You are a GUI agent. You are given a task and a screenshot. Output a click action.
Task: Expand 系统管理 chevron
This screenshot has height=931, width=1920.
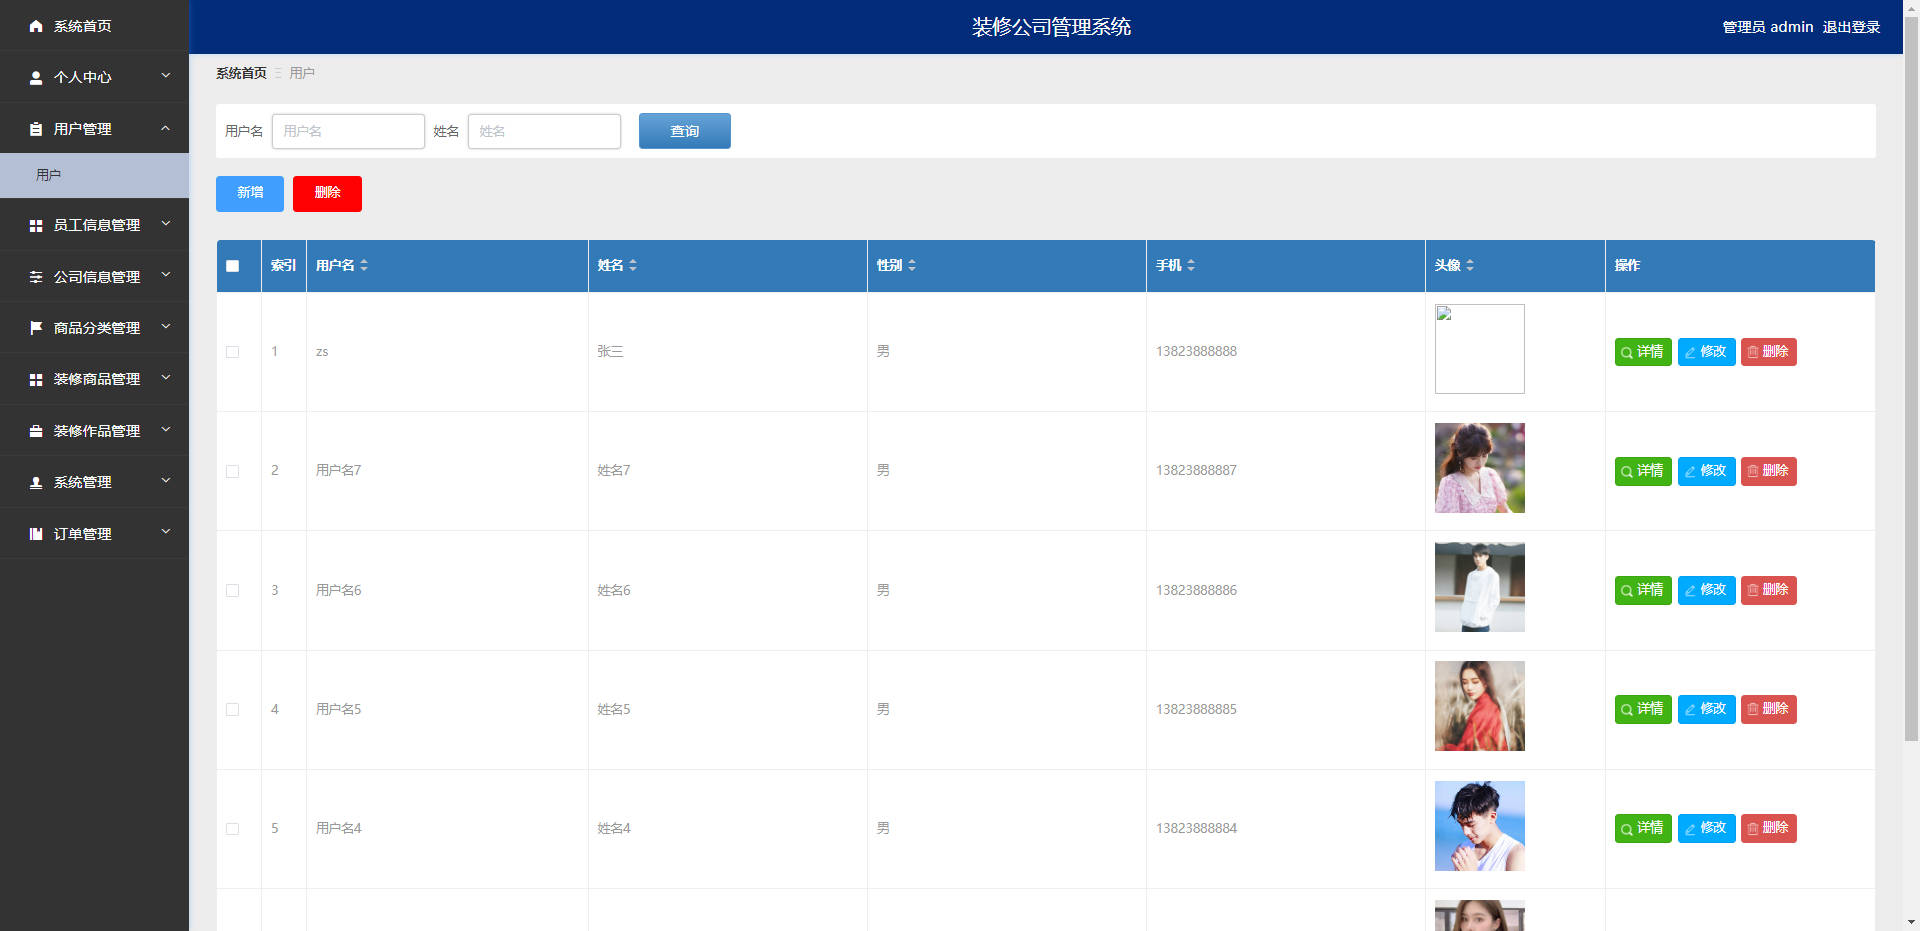tap(166, 481)
